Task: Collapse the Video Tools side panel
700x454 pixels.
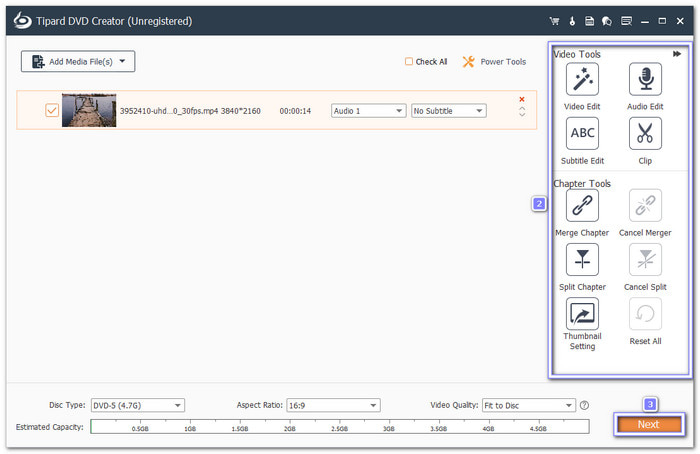Action: coord(677,54)
